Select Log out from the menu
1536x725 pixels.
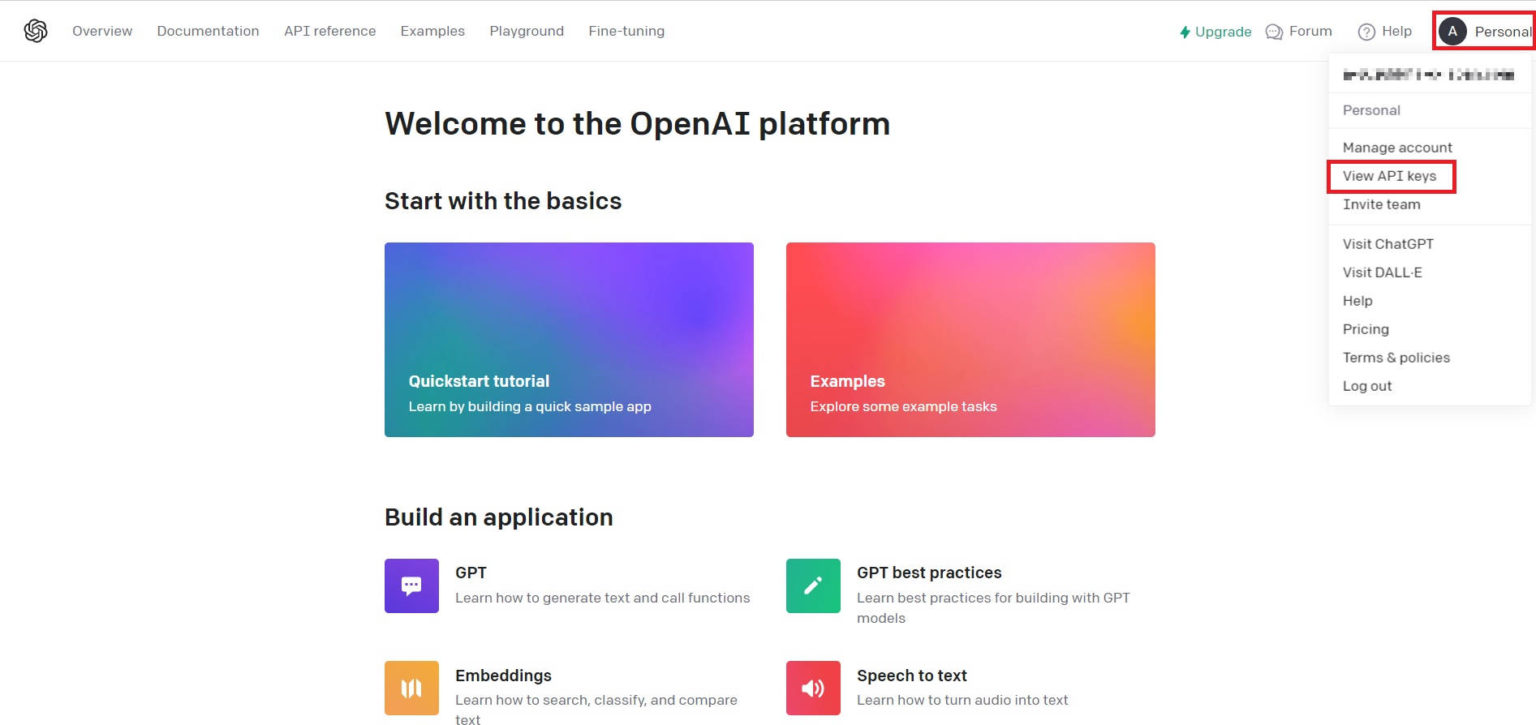point(1366,385)
